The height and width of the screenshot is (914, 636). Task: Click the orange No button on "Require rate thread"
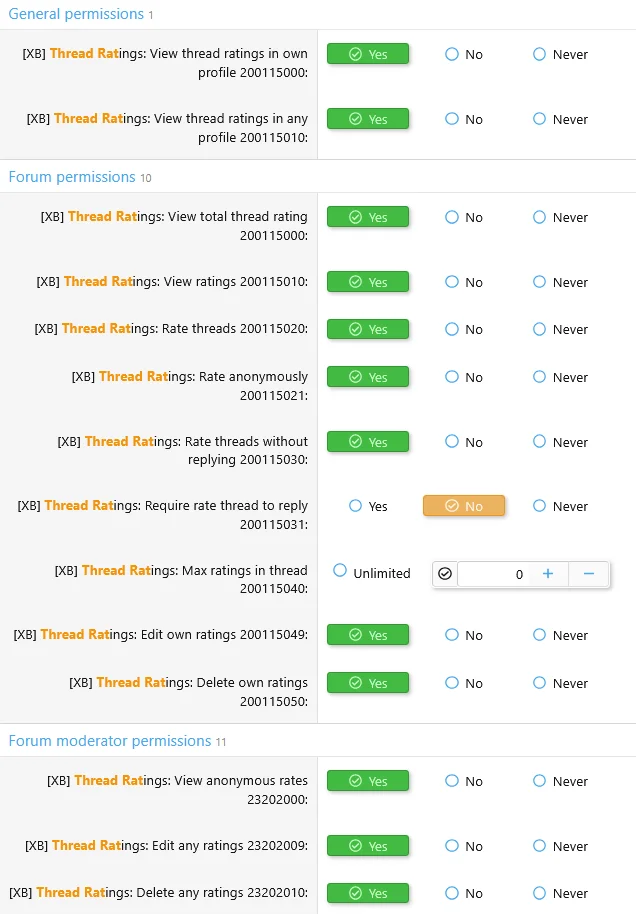(x=464, y=506)
